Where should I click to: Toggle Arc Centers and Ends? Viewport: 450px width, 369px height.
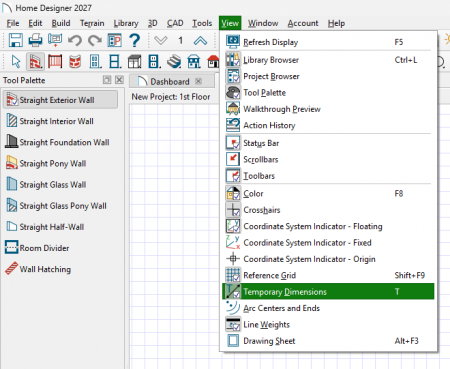click(x=328, y=308)
